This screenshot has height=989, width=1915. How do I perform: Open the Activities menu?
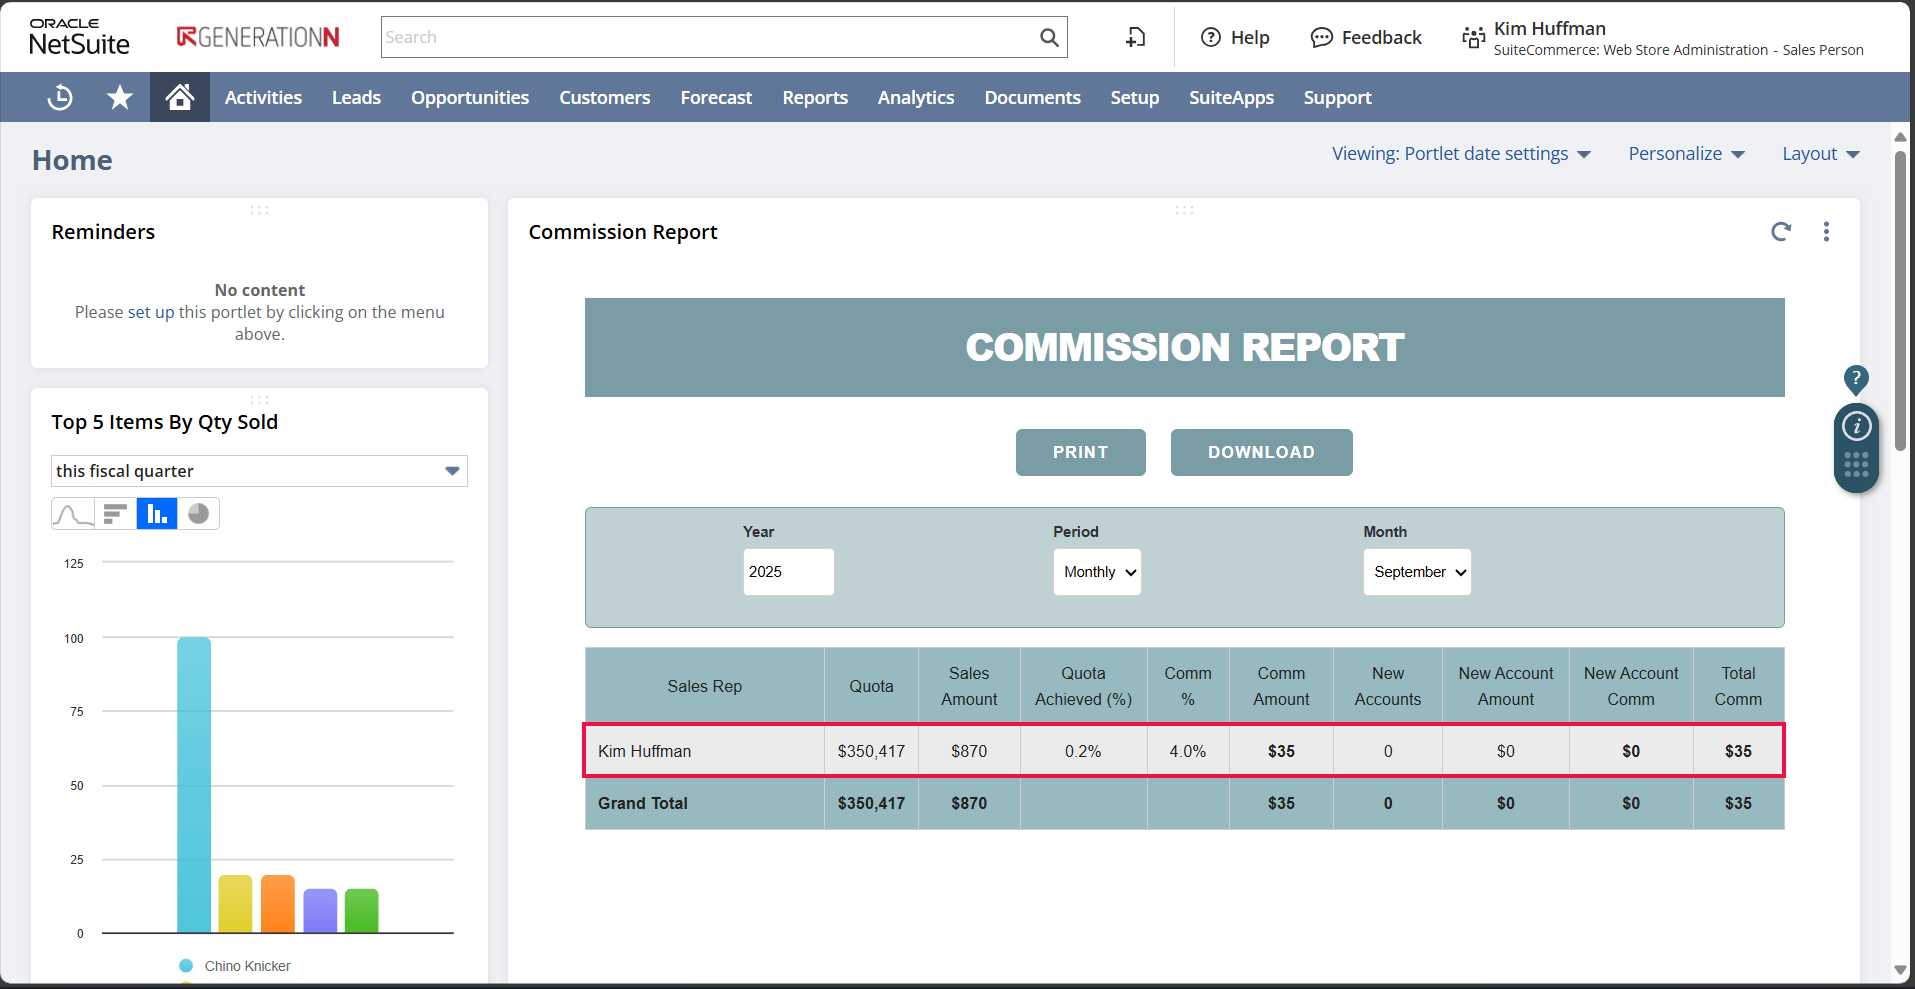coord(263,97)
